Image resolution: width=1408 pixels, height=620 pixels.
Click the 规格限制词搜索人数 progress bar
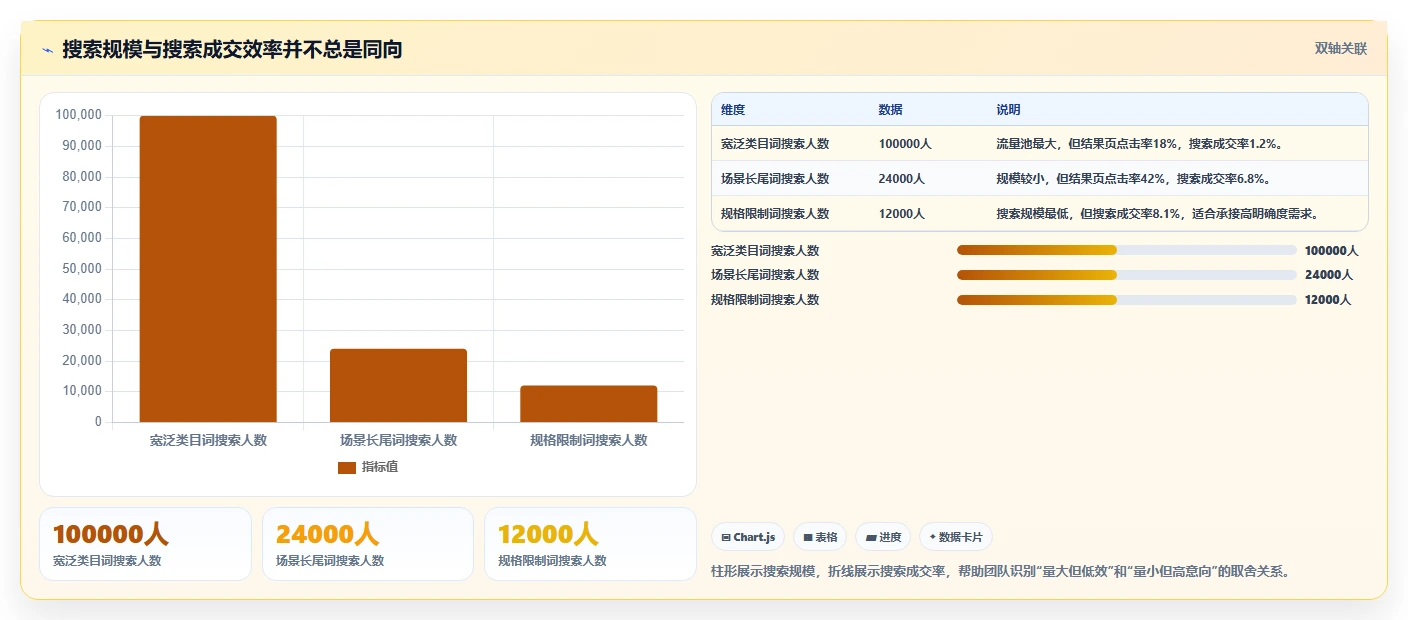tap(1126, 300)
